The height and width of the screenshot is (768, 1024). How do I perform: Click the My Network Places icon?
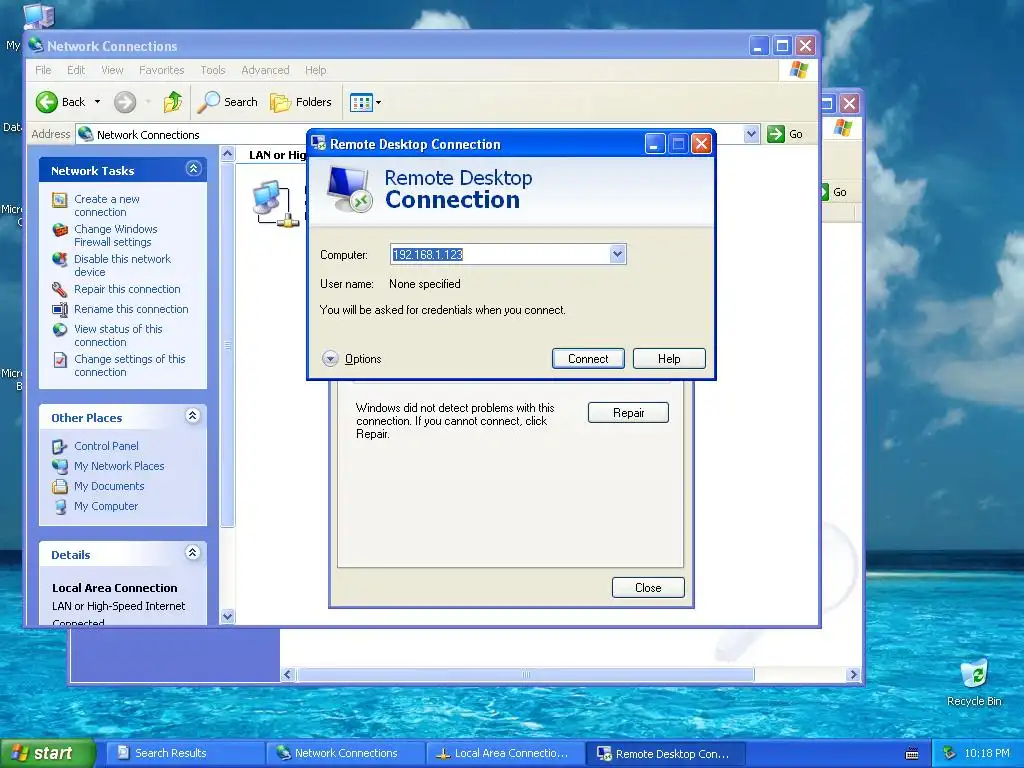[x=59, y=466]
